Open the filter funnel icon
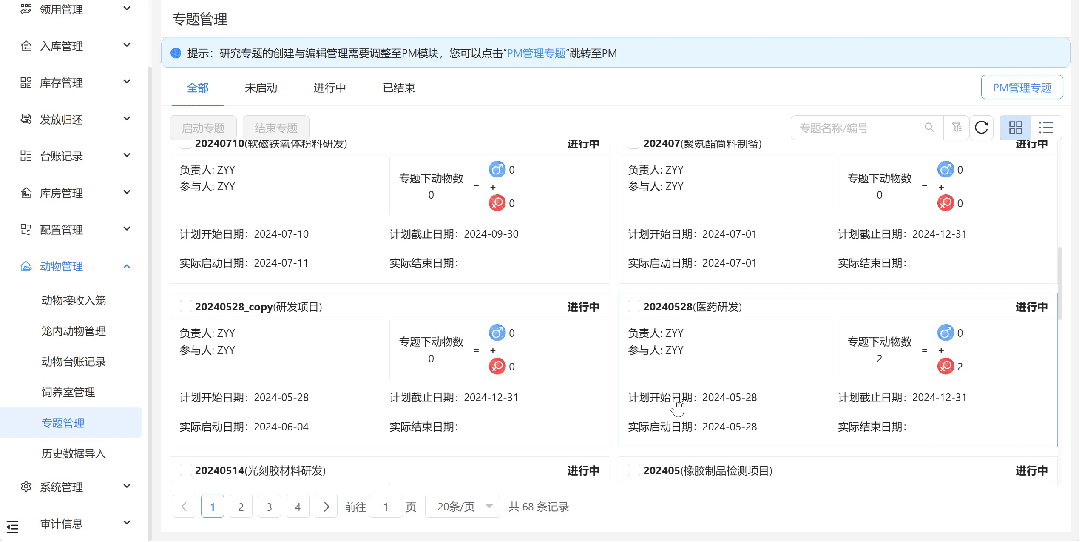The width and height of the screenshot is (1080, 542). (x=957, y=127)
